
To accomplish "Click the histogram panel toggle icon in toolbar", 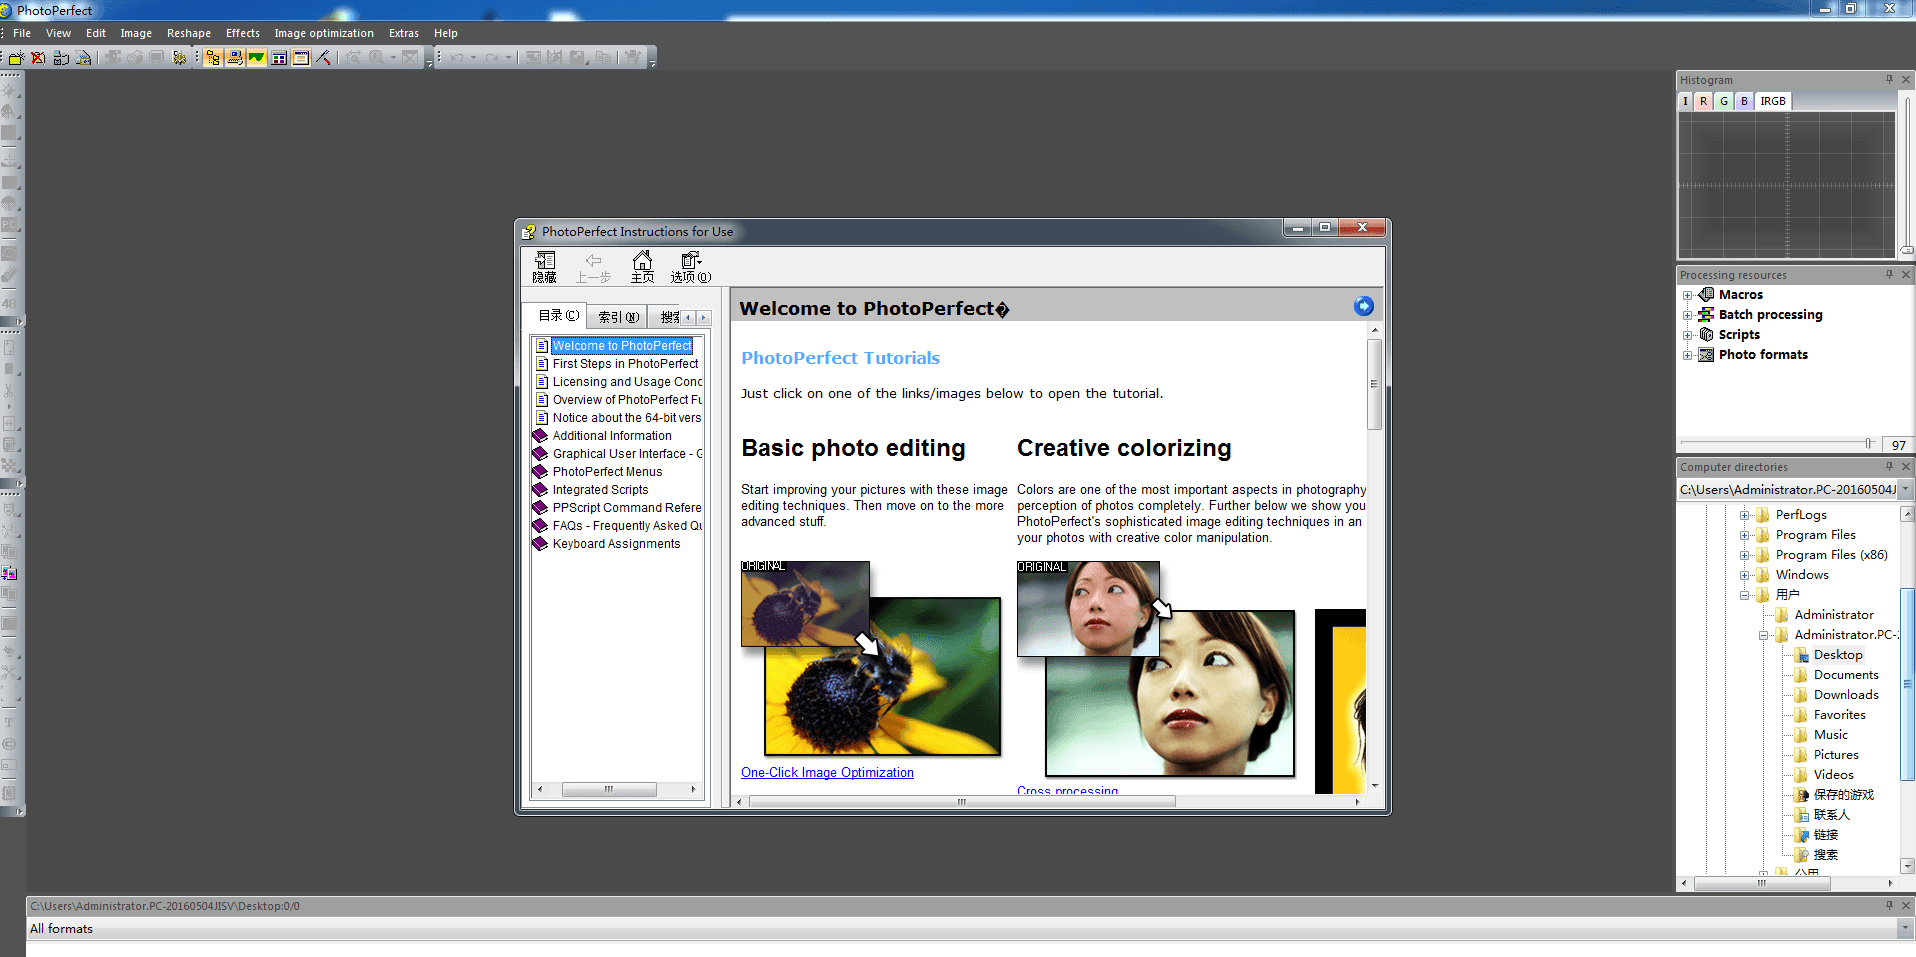I will click(257, 58).
